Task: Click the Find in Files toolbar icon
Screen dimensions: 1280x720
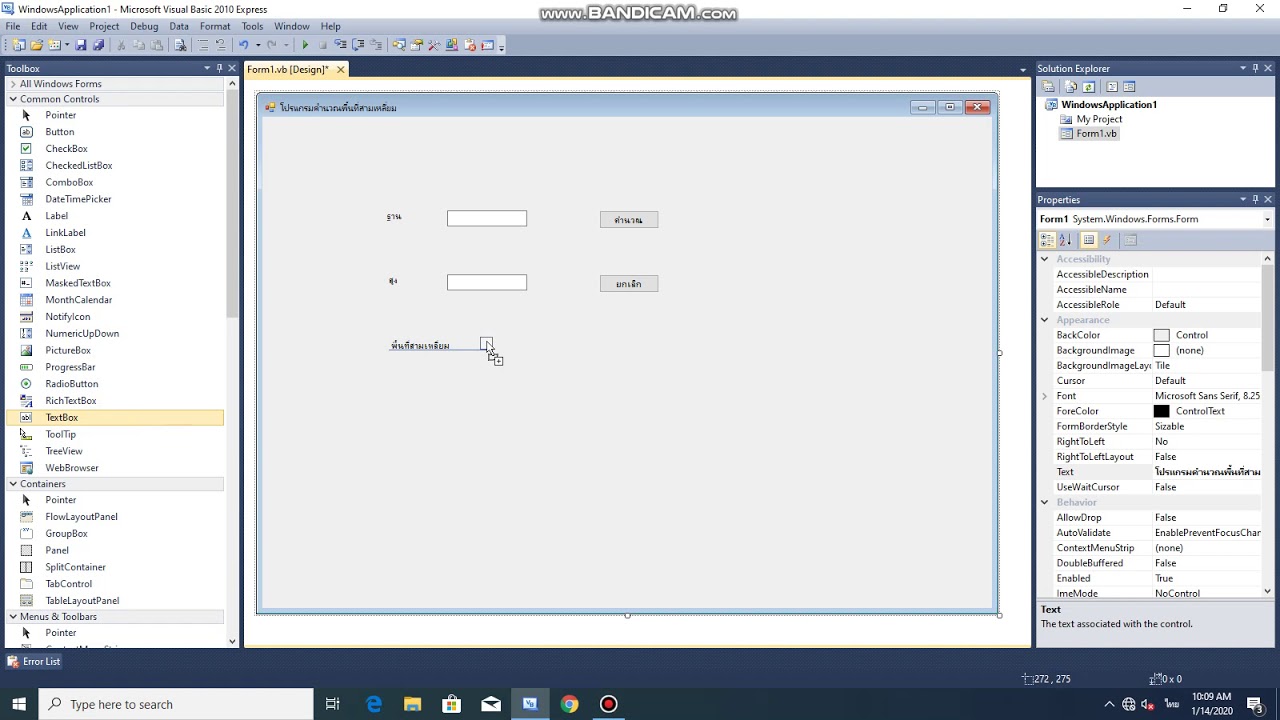Action: pos(180,45)
